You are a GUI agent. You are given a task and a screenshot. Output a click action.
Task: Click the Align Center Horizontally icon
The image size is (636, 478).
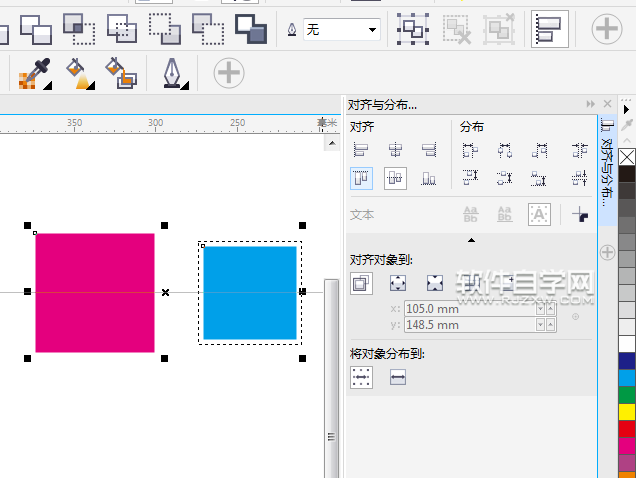click(x=395, y=150)
